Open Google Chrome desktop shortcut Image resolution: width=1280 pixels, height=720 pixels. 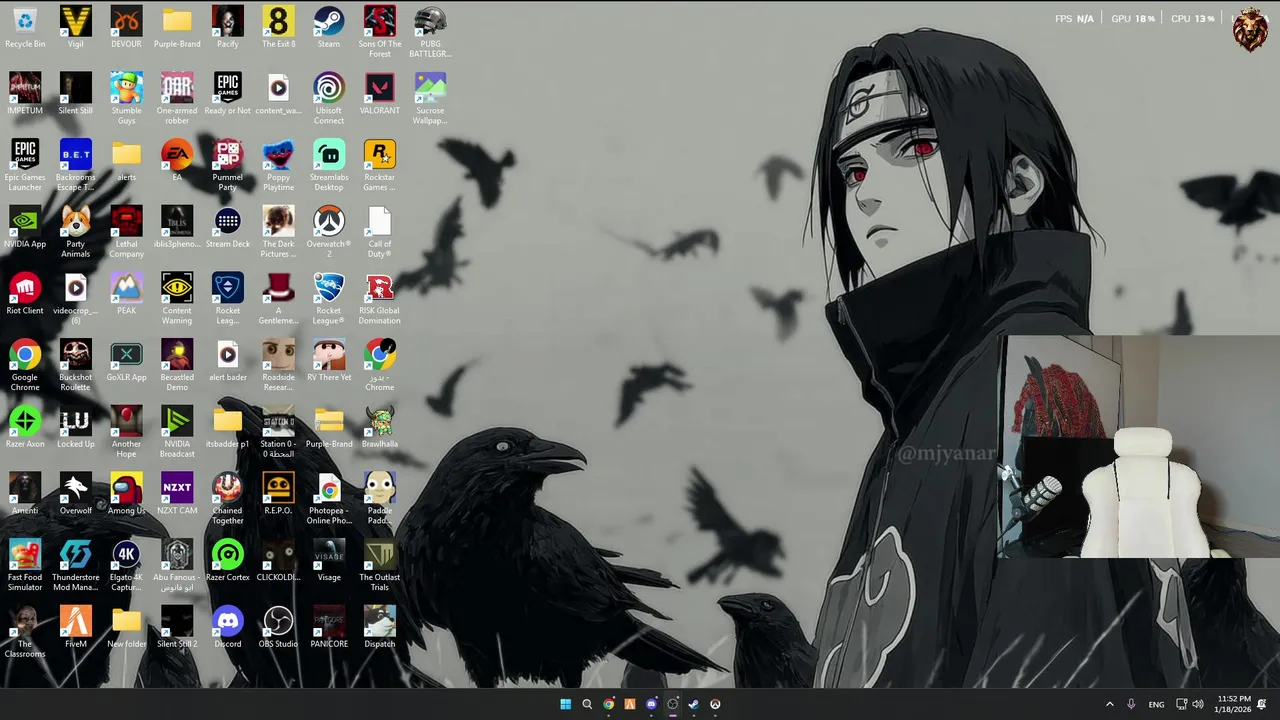pyautogui.click(x=25, y=366)
